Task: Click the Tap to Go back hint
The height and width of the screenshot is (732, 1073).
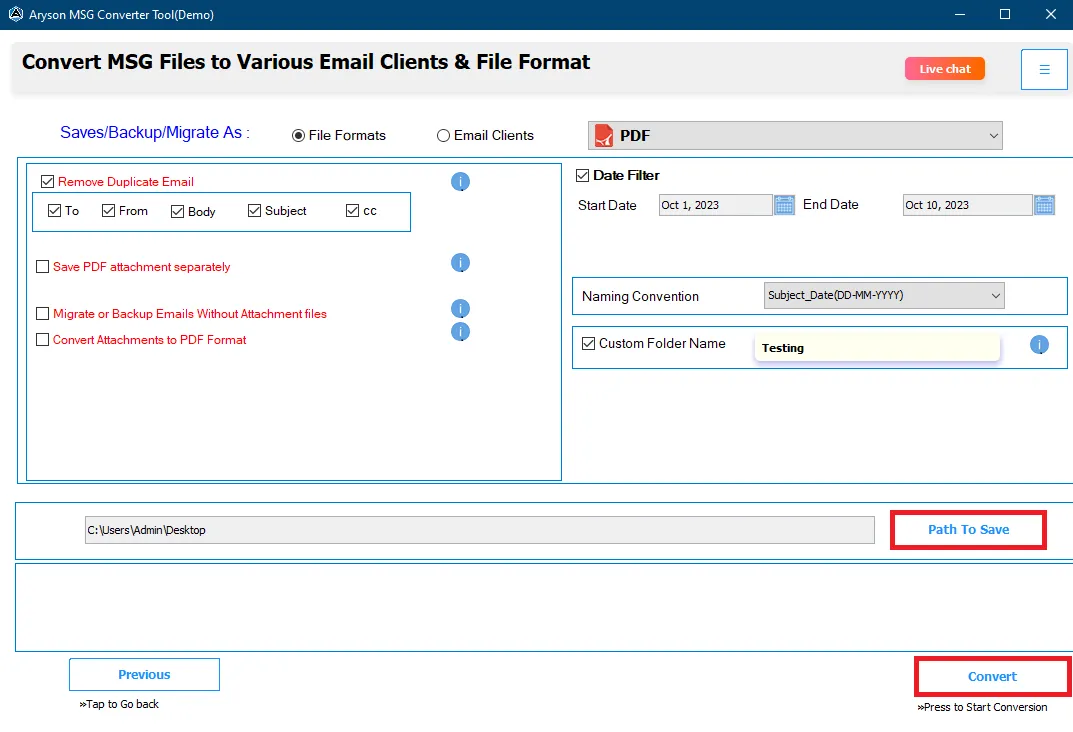Action: coord(119,704)
